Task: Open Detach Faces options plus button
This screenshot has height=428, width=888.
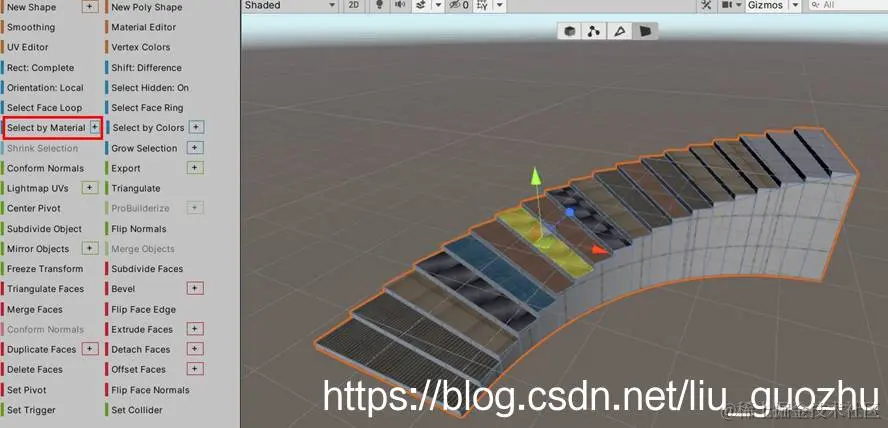Action: tap(195, 349)
